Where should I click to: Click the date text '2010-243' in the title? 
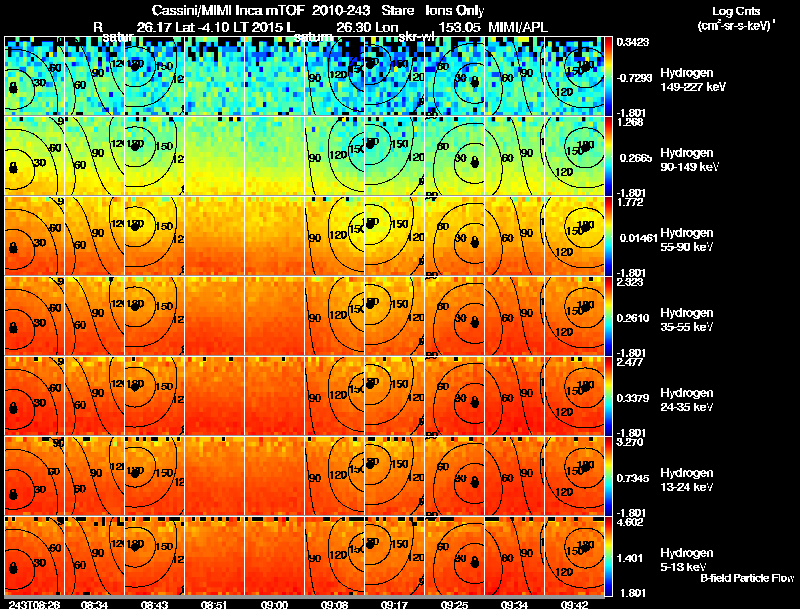pyautogui.click(x=341, y=10)
